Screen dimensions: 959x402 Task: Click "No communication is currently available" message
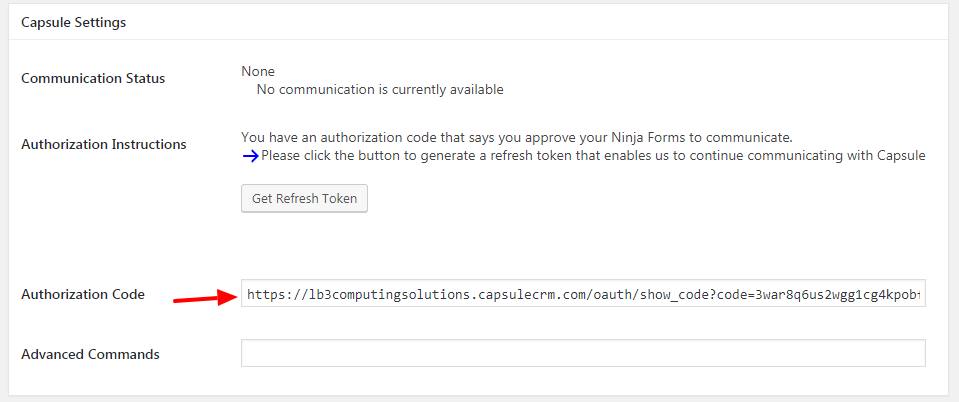click(x=380, y=90)
